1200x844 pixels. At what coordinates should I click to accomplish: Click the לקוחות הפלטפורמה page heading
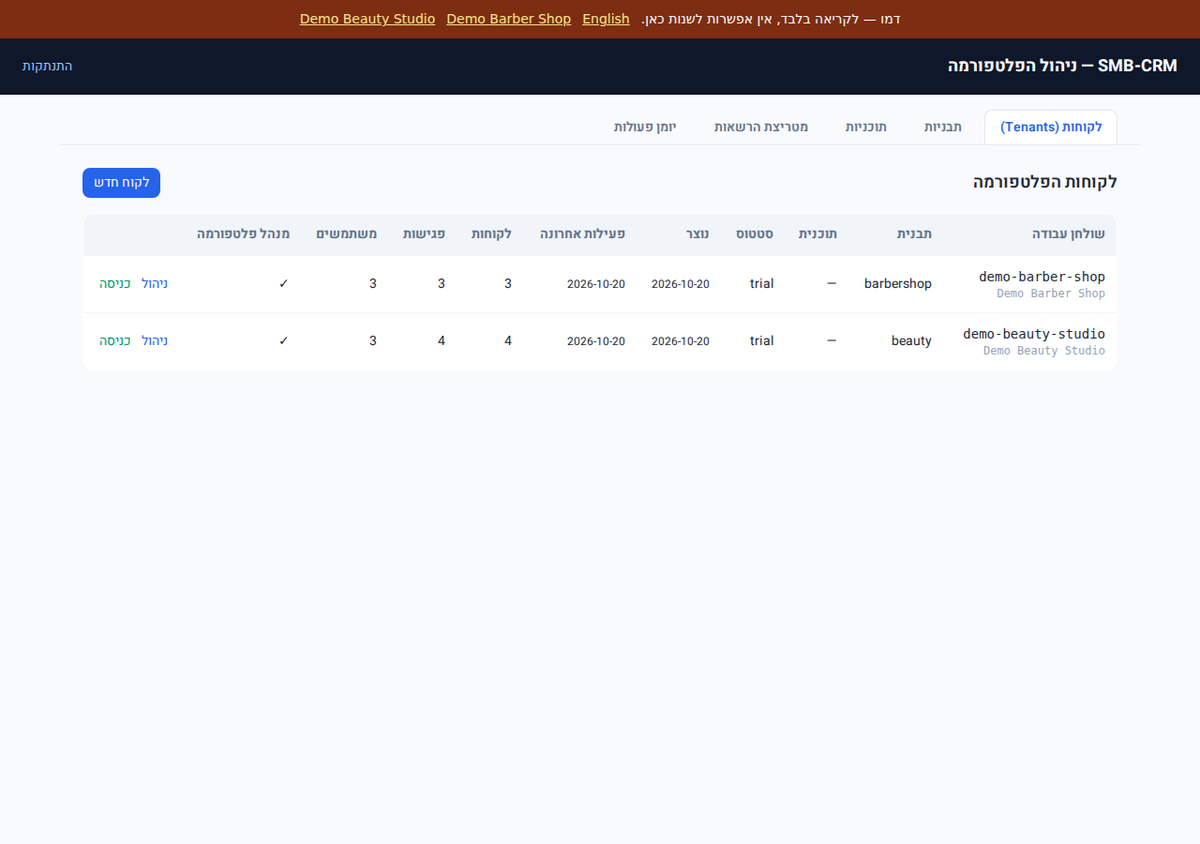pyautogui.click(x=1045, y=182)
